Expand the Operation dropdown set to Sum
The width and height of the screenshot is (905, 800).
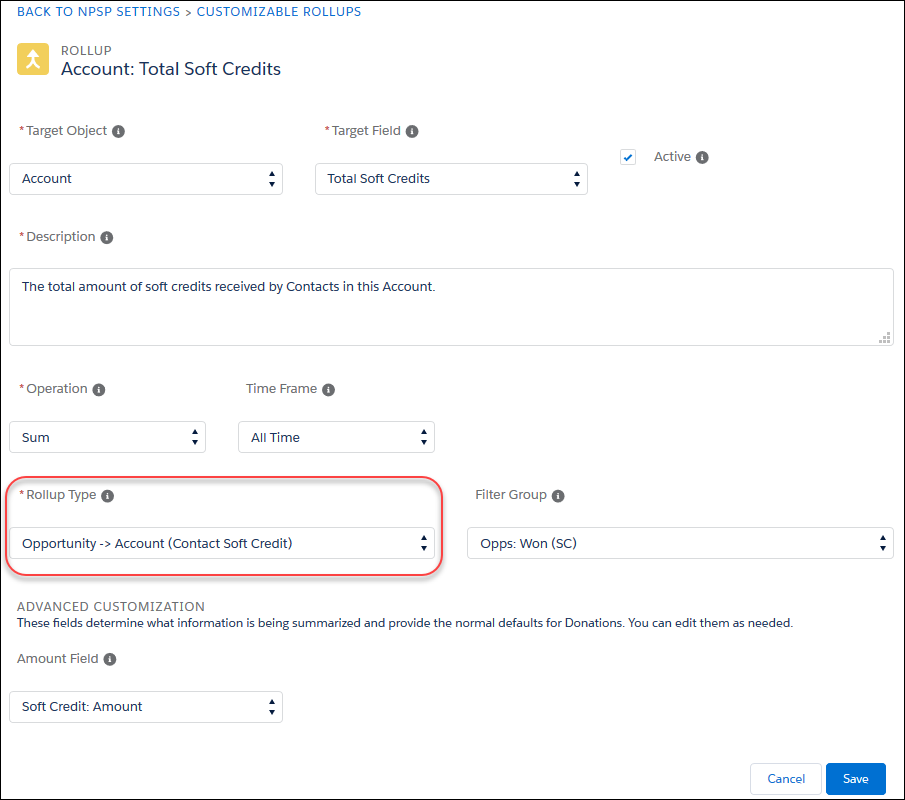point(107,437)
